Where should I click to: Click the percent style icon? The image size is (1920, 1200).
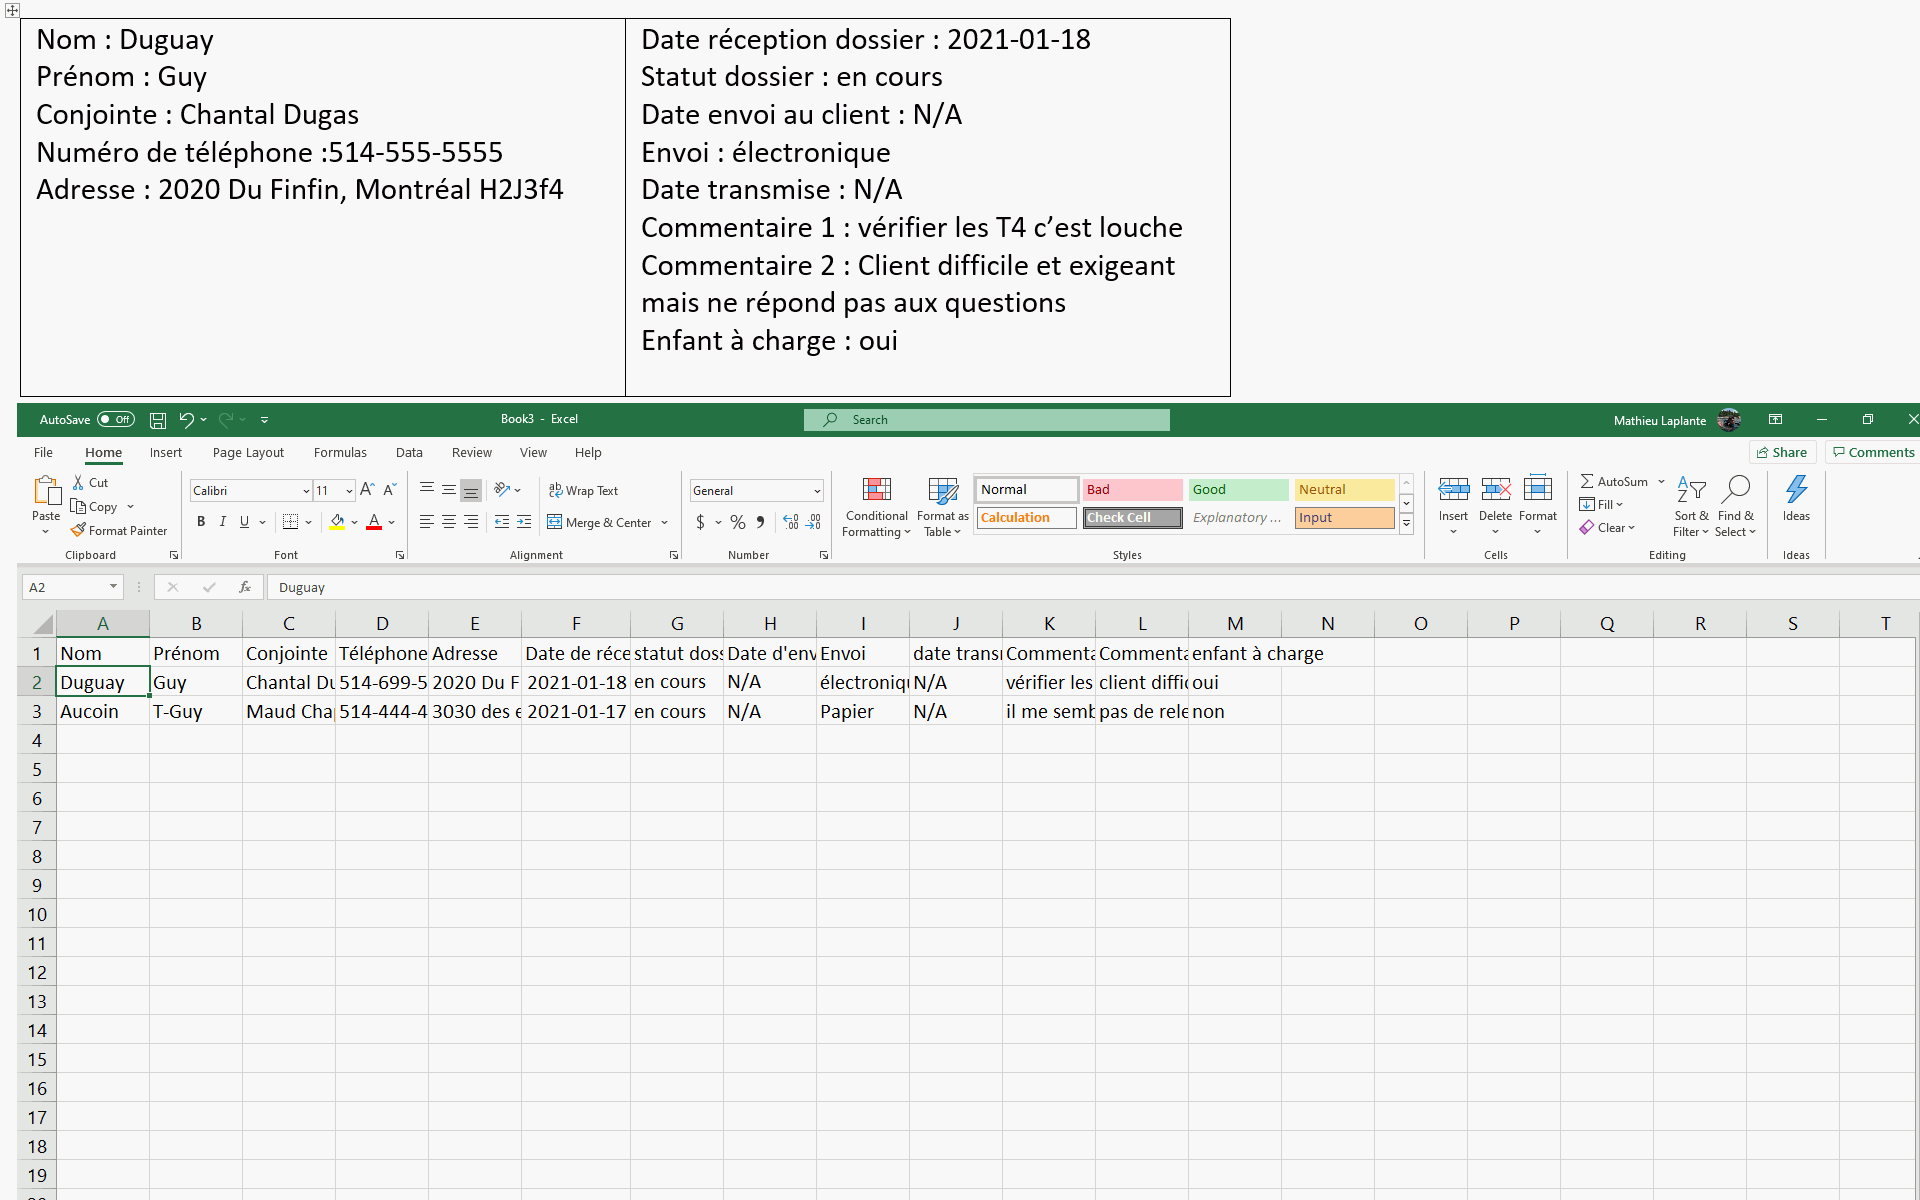pyautogui.click(x=738, y=522)
